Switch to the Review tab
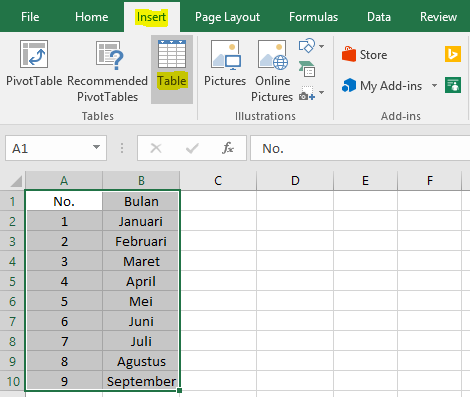 (438, 17)
